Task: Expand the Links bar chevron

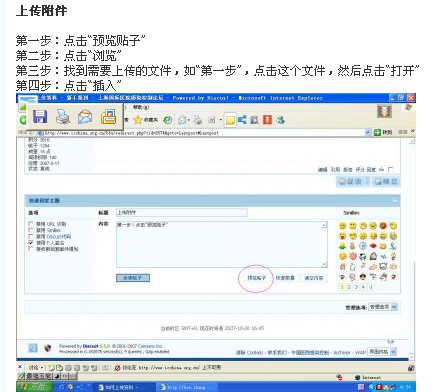Action: (x=413, y=131)
